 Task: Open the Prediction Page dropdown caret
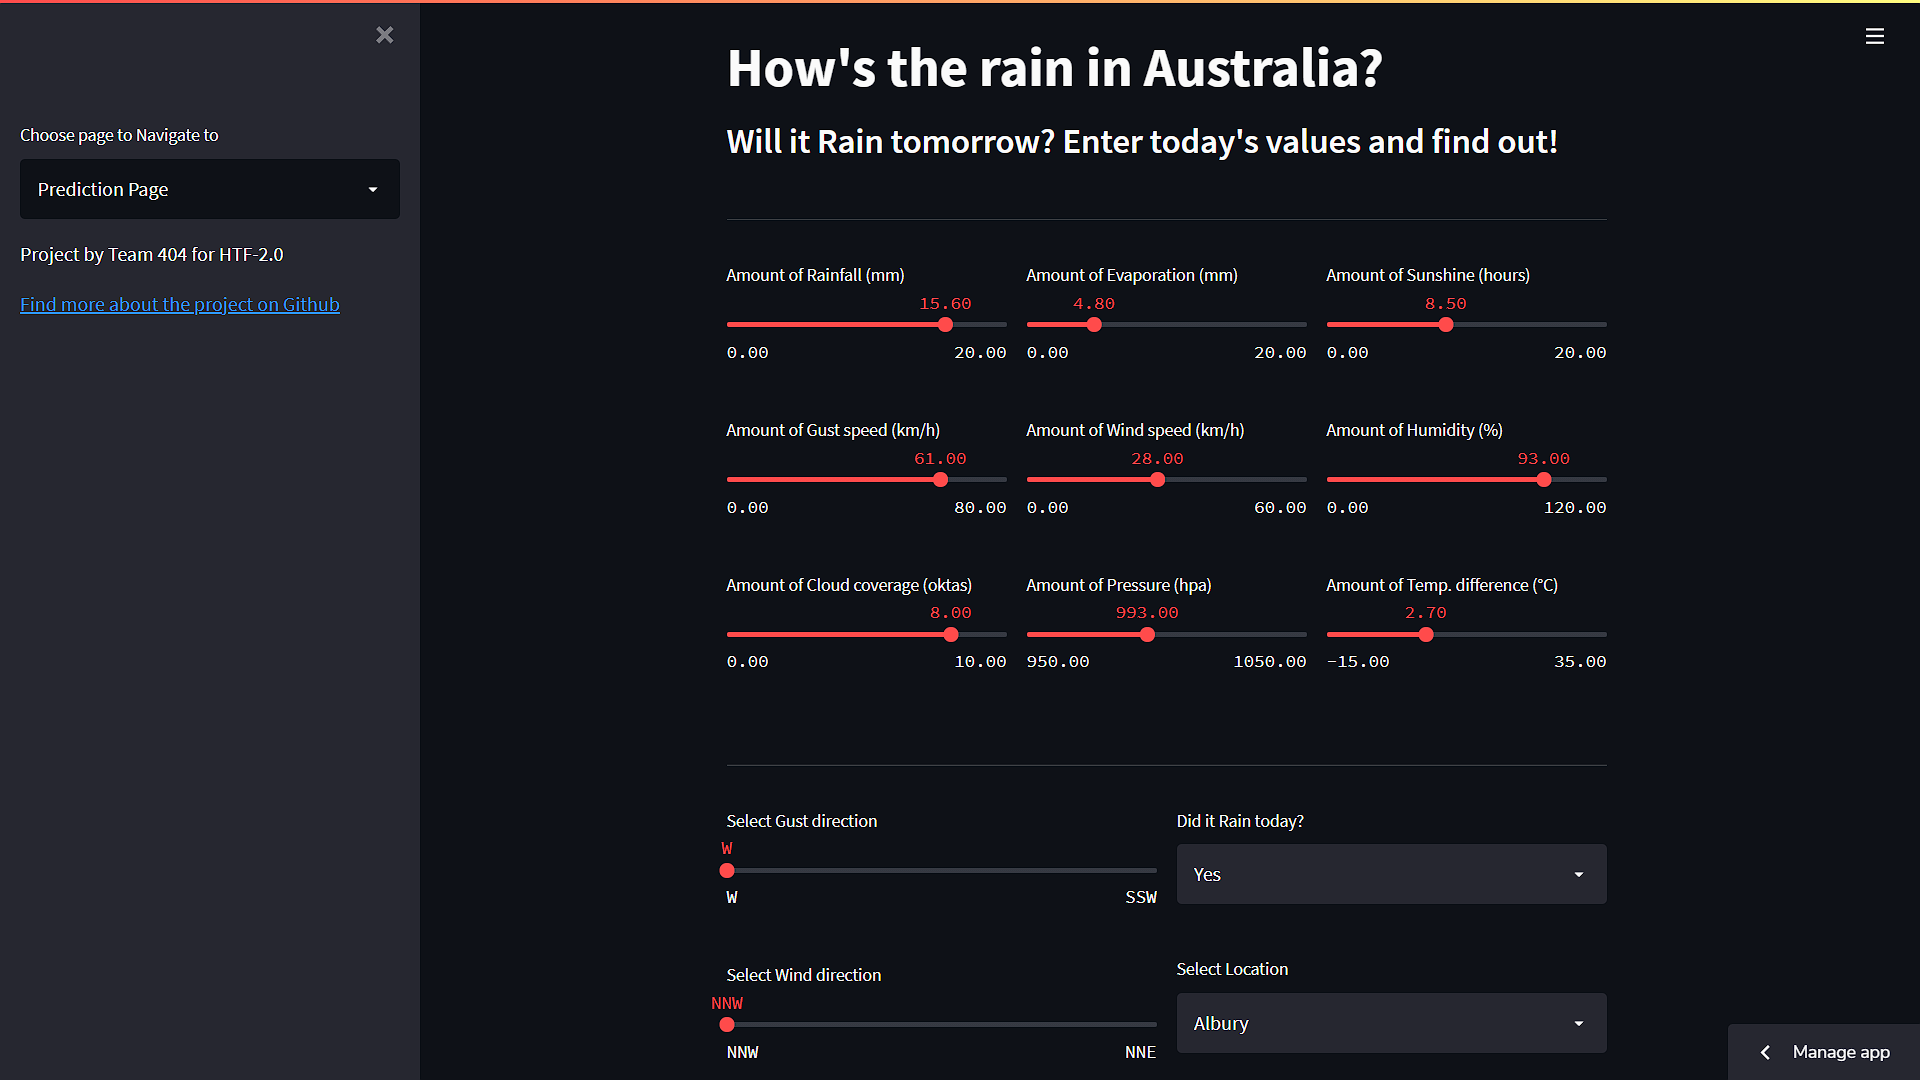click(373, 188)
